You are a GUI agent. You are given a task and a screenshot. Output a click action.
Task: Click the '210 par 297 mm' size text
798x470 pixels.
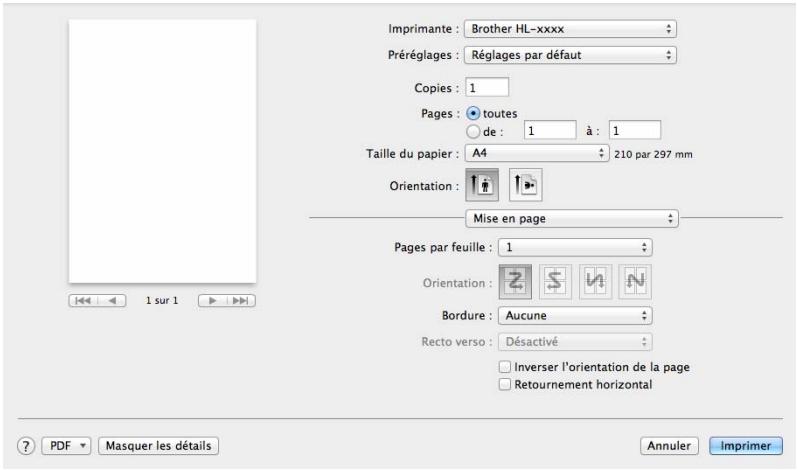click(653, 154)
